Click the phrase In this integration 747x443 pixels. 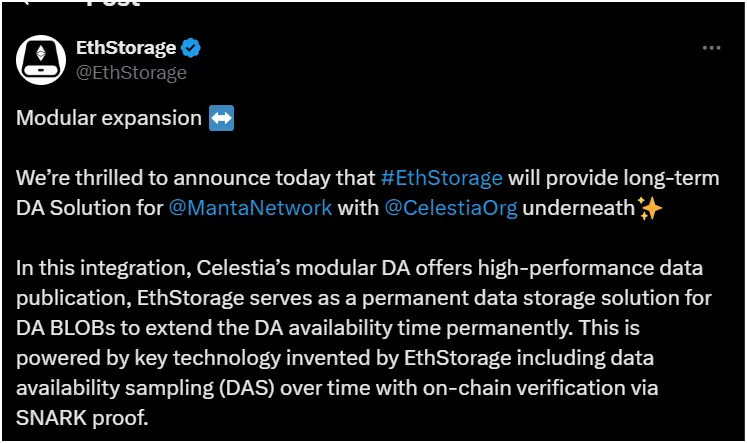click(103, 268)
